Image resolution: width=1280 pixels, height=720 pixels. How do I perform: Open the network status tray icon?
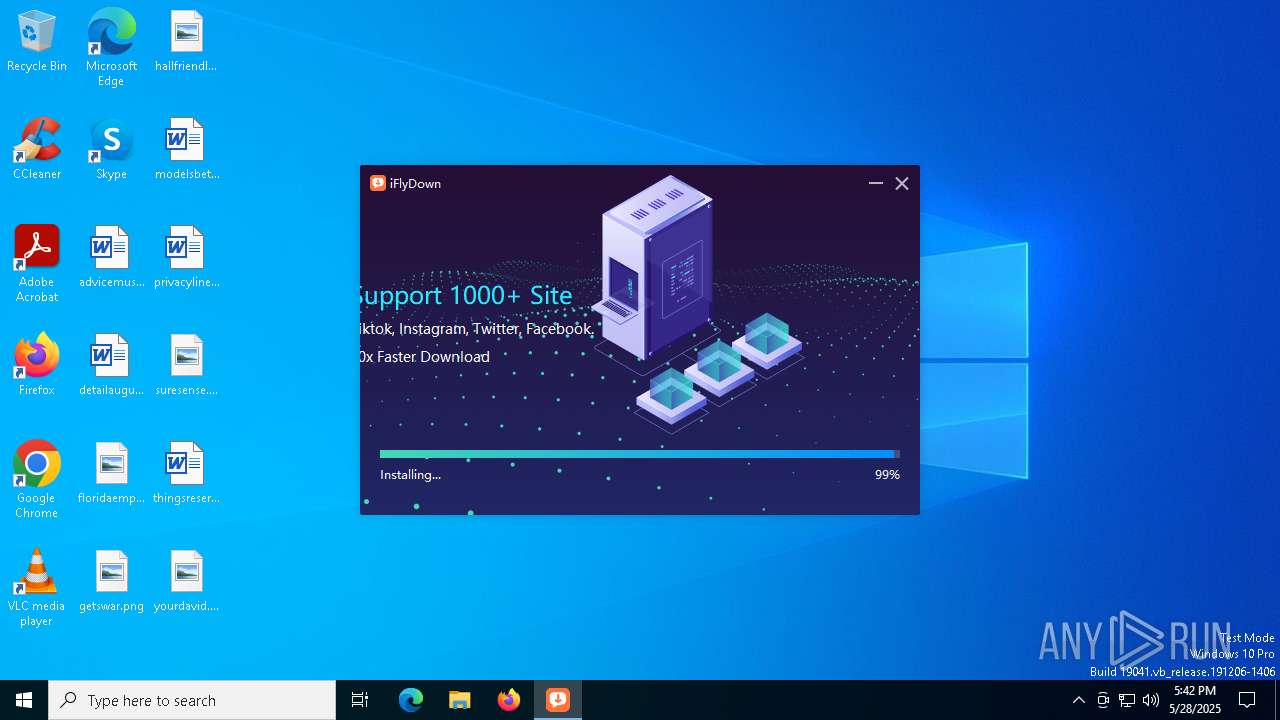[1127, 700]
